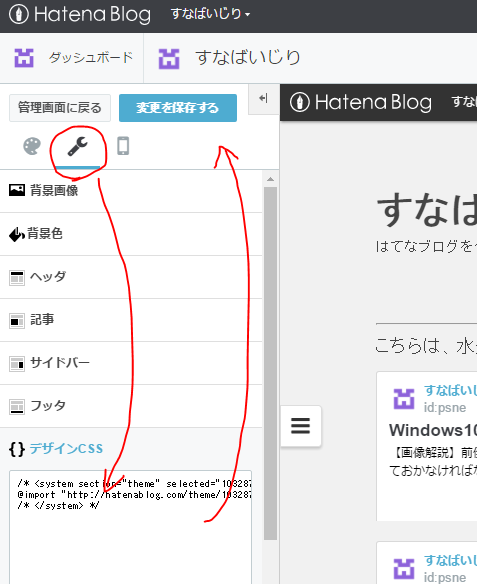477x584 pixels.
Task: Open the Windows10 article title in preview
Action: 433,431
